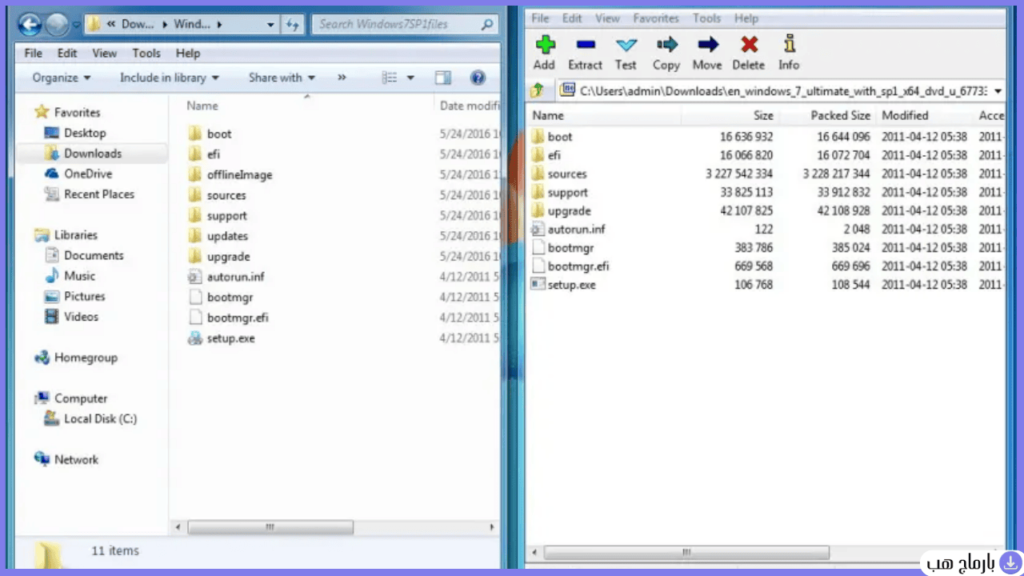The width and height of the screenshot is (1024, 576).
Task: Click the search magnifier icon in Explorer
Action: (487, 24)
